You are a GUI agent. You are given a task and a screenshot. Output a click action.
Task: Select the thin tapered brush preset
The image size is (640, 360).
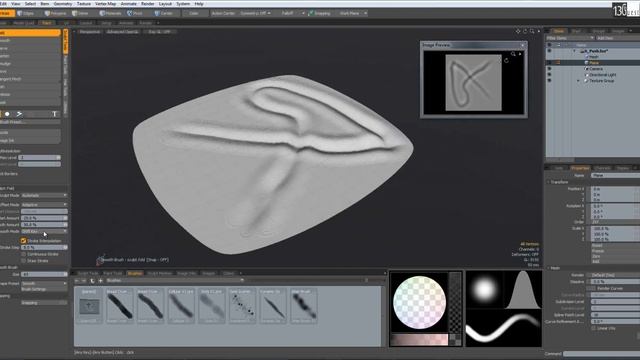pyautogui.click(x=273, y=306)
